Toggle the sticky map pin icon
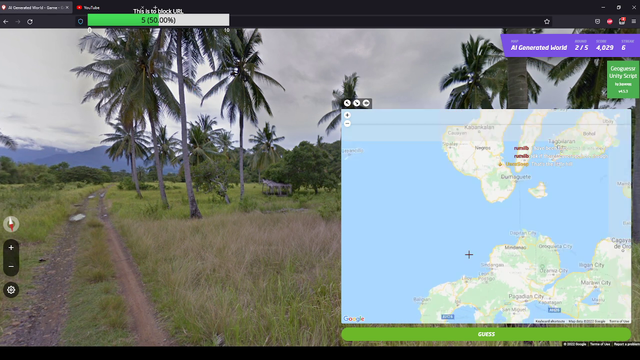 pyautogui.click(x=366, y=103)
